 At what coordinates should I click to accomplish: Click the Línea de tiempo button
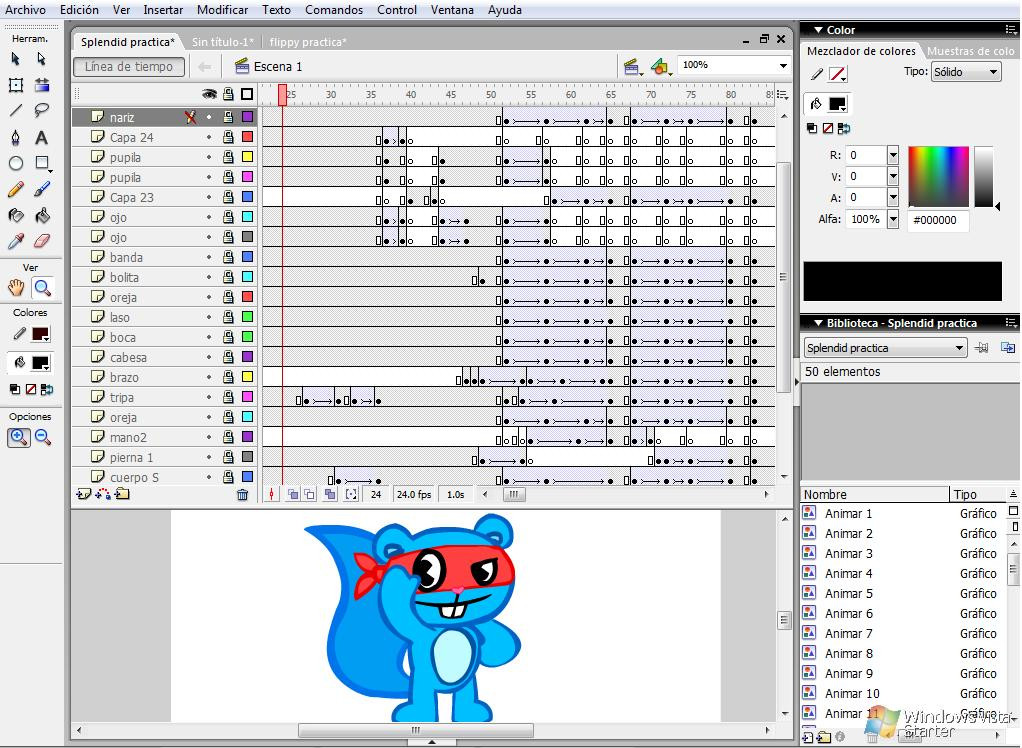128,66
